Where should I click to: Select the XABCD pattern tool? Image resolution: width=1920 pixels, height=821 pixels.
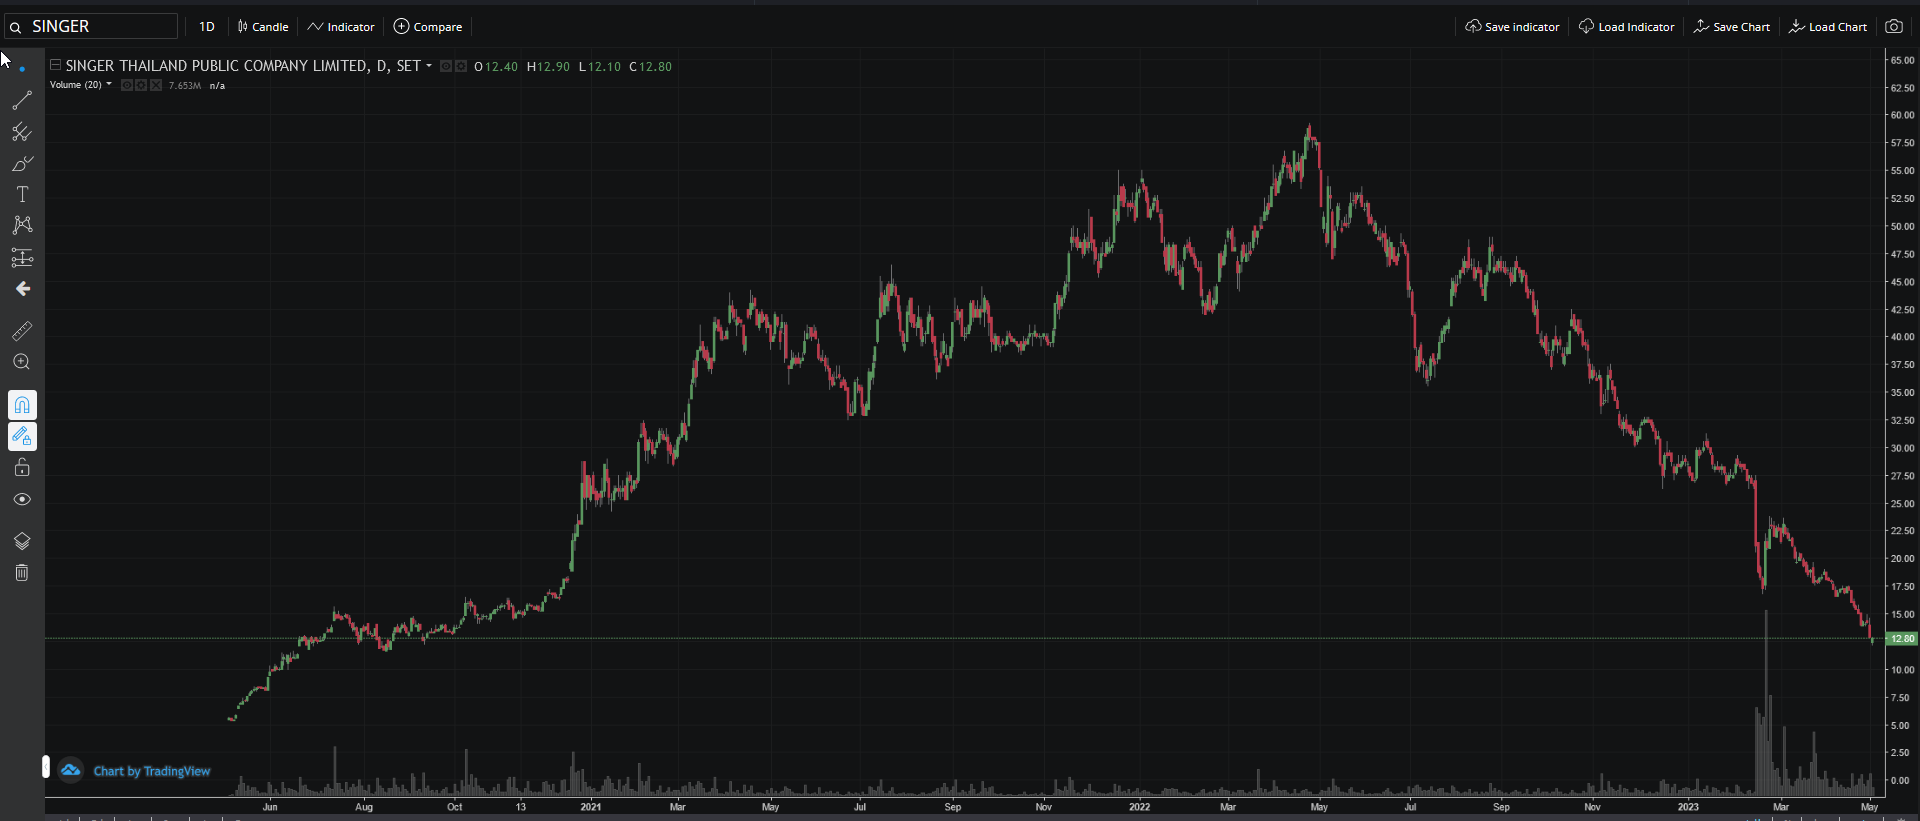click(x=22, y=225)
